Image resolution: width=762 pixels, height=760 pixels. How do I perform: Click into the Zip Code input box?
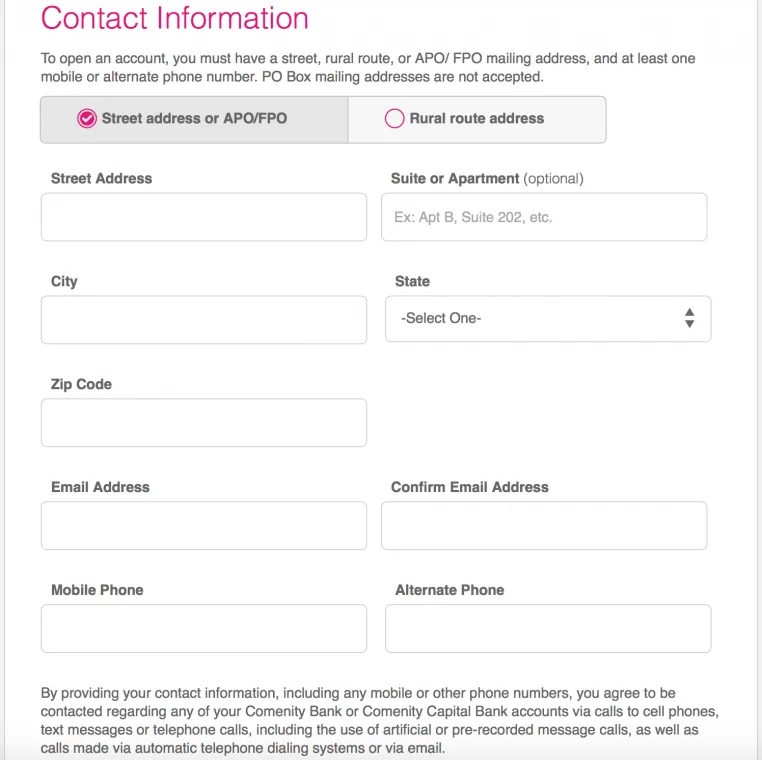tap(204, 423)
